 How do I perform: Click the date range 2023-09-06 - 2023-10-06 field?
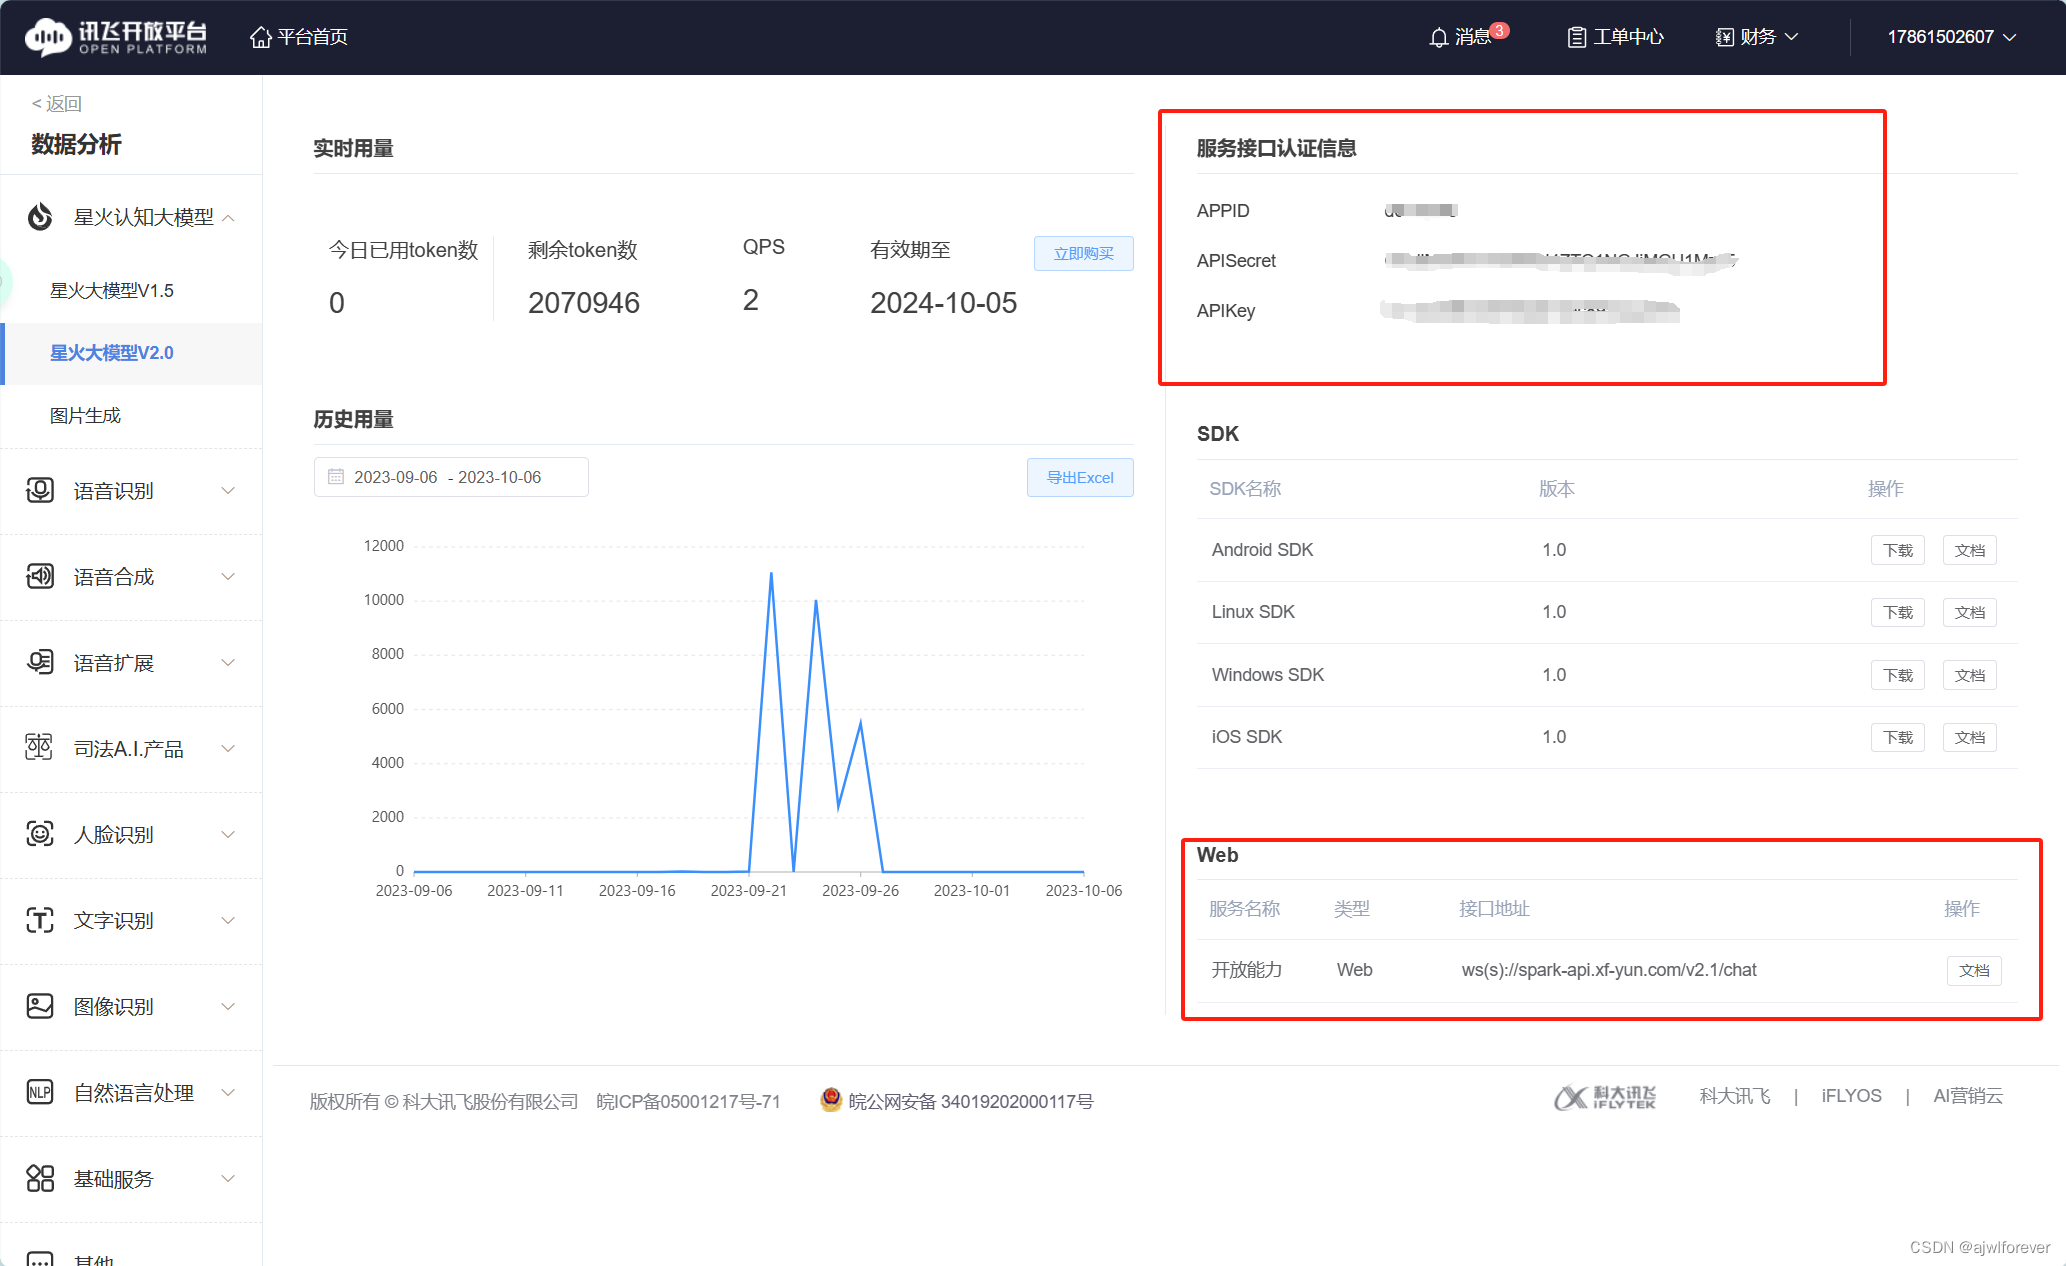pos(451,477)
